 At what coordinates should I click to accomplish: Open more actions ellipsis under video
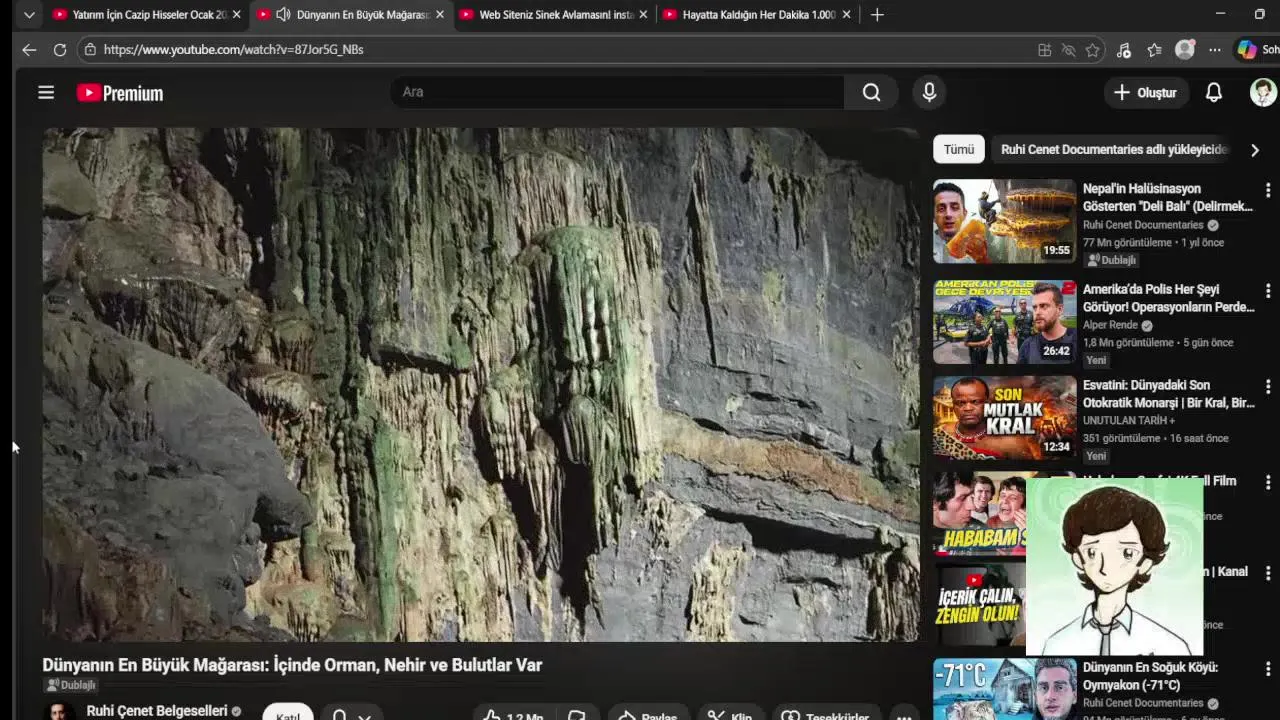pyautogui.click(x=904, y=715)
